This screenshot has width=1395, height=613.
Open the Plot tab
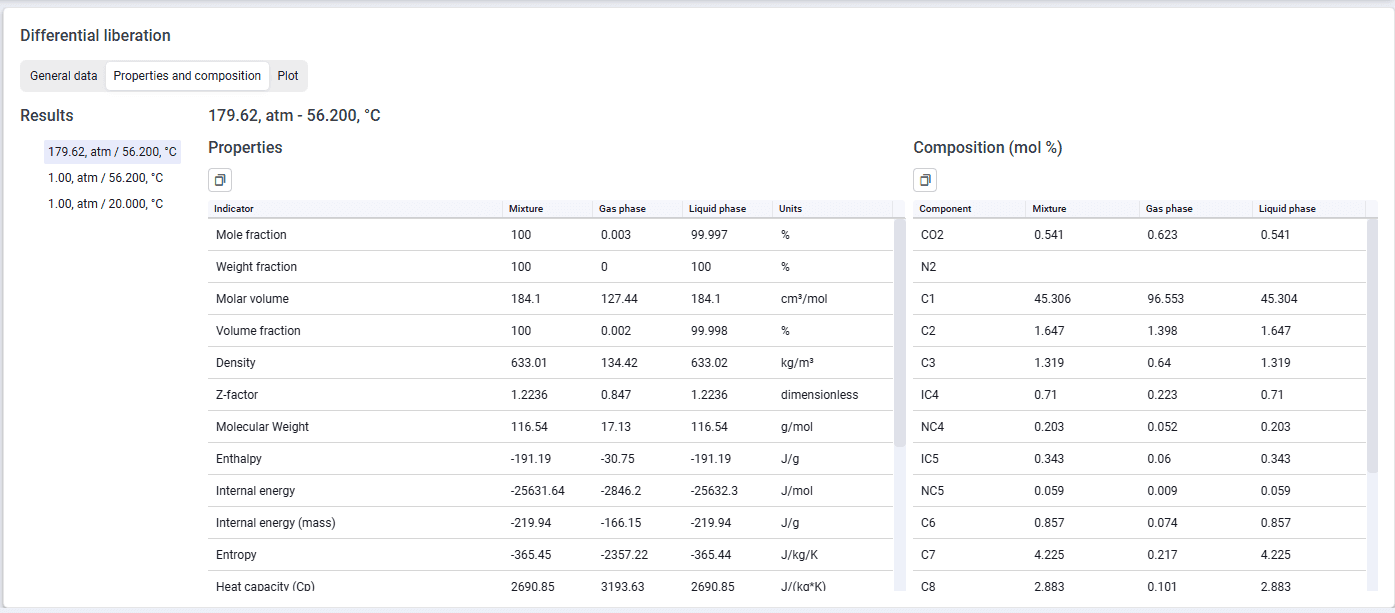[x=288, y=76]
